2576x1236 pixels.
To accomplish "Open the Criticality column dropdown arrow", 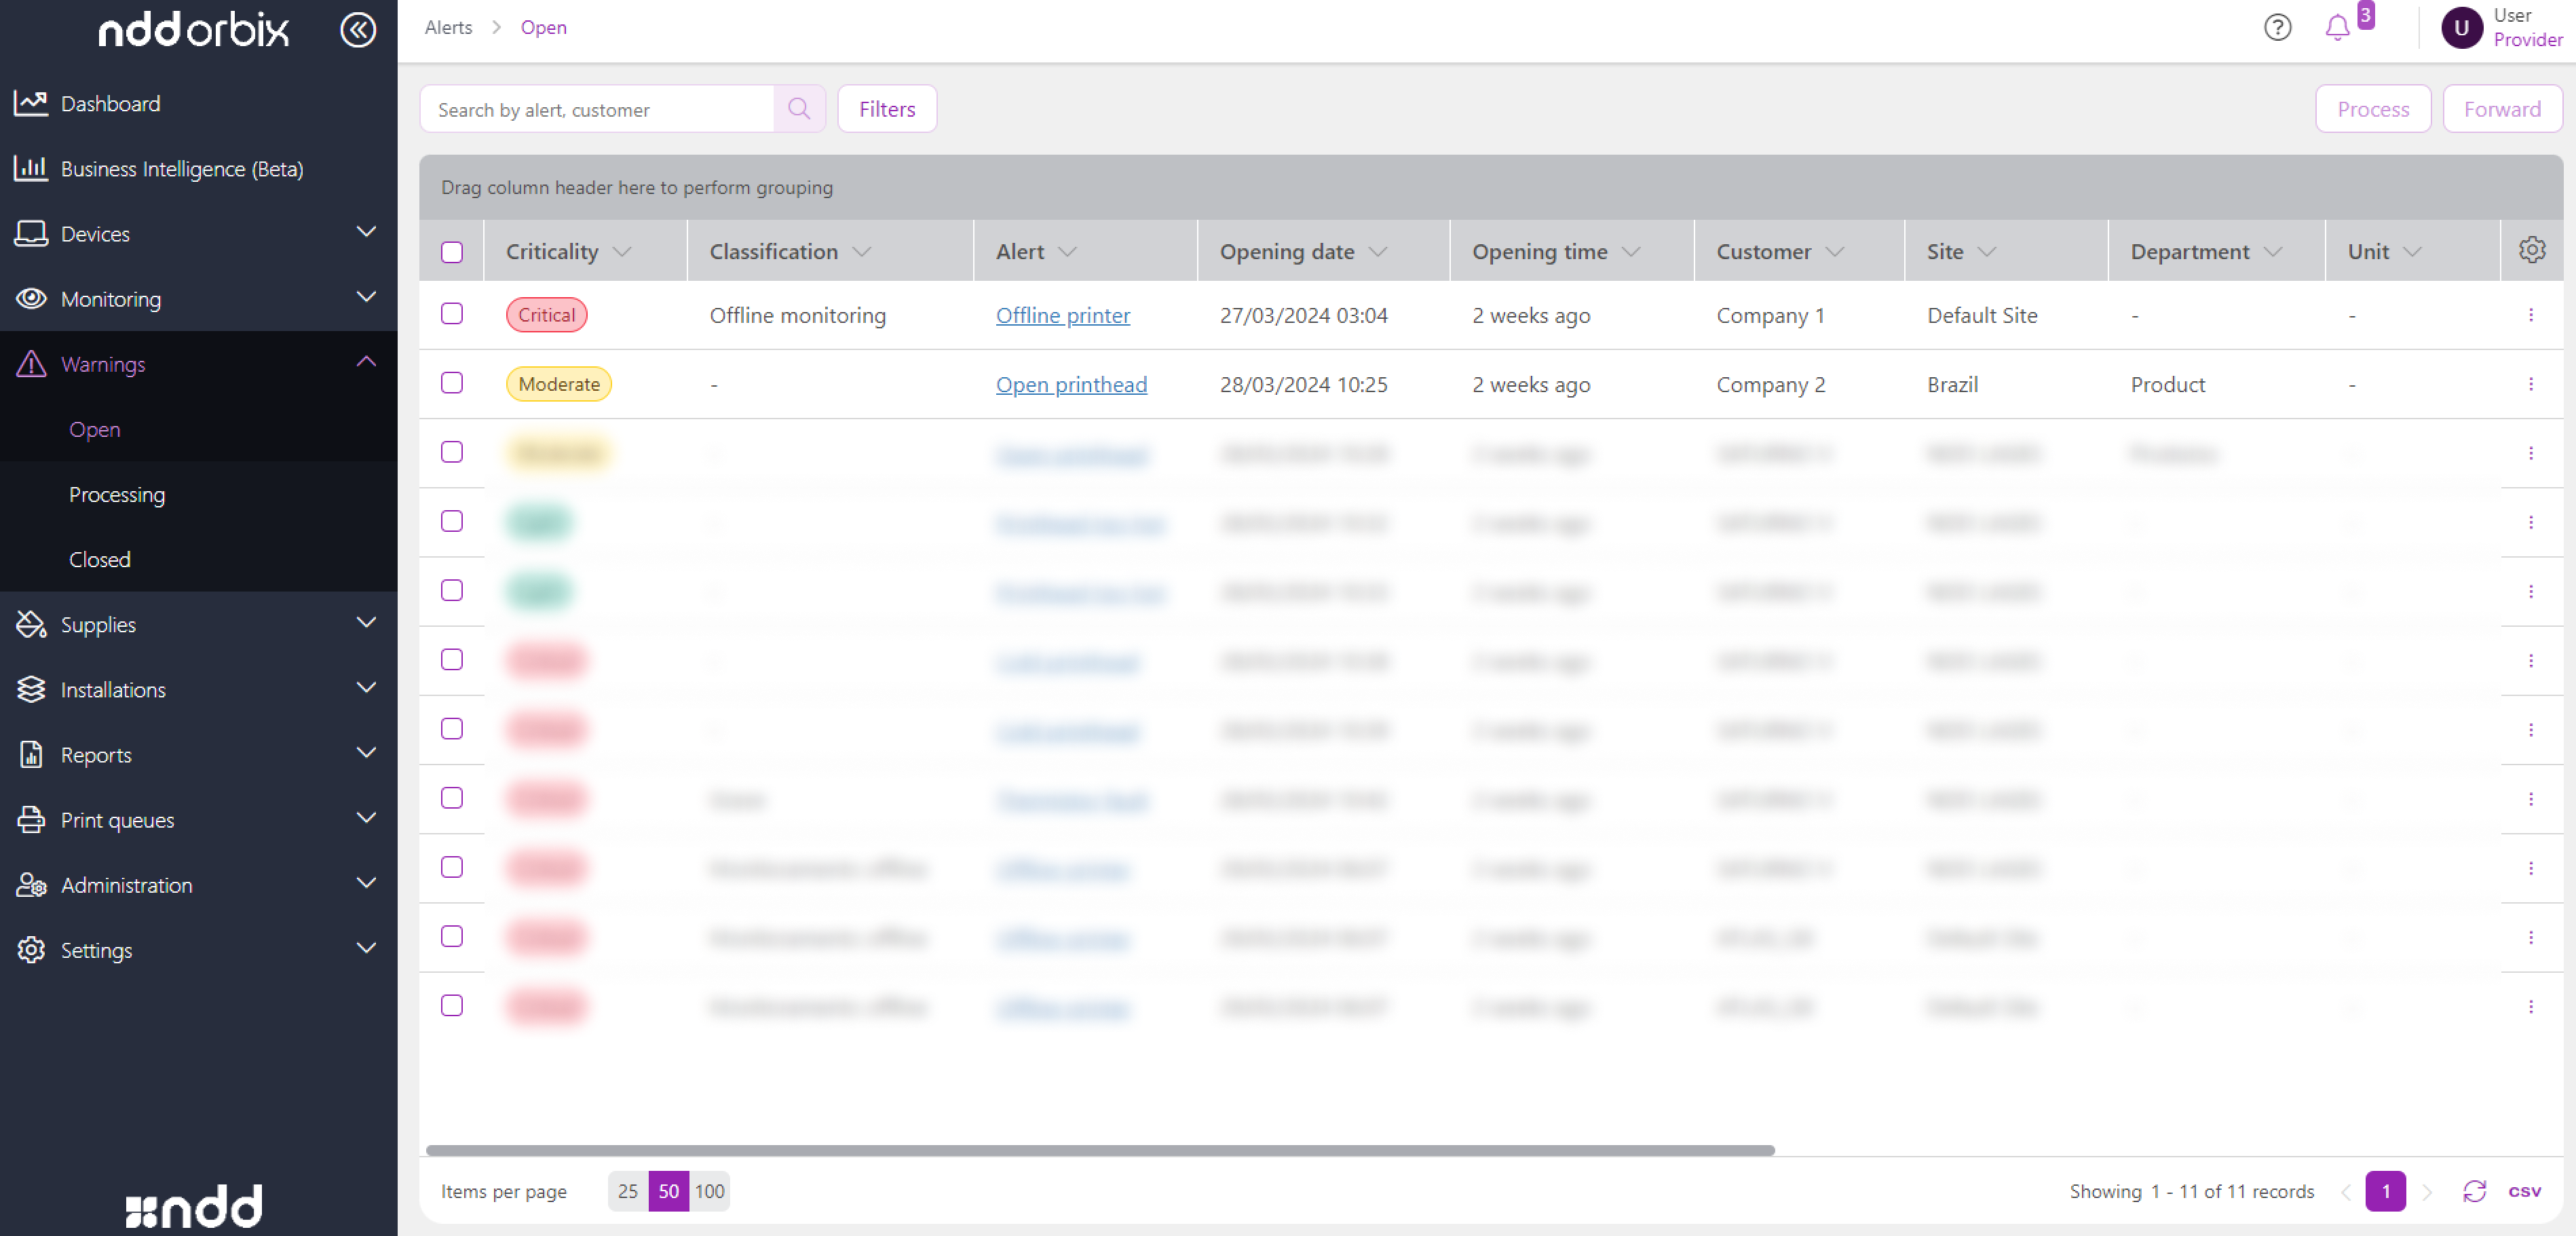I will click(622, 252).
